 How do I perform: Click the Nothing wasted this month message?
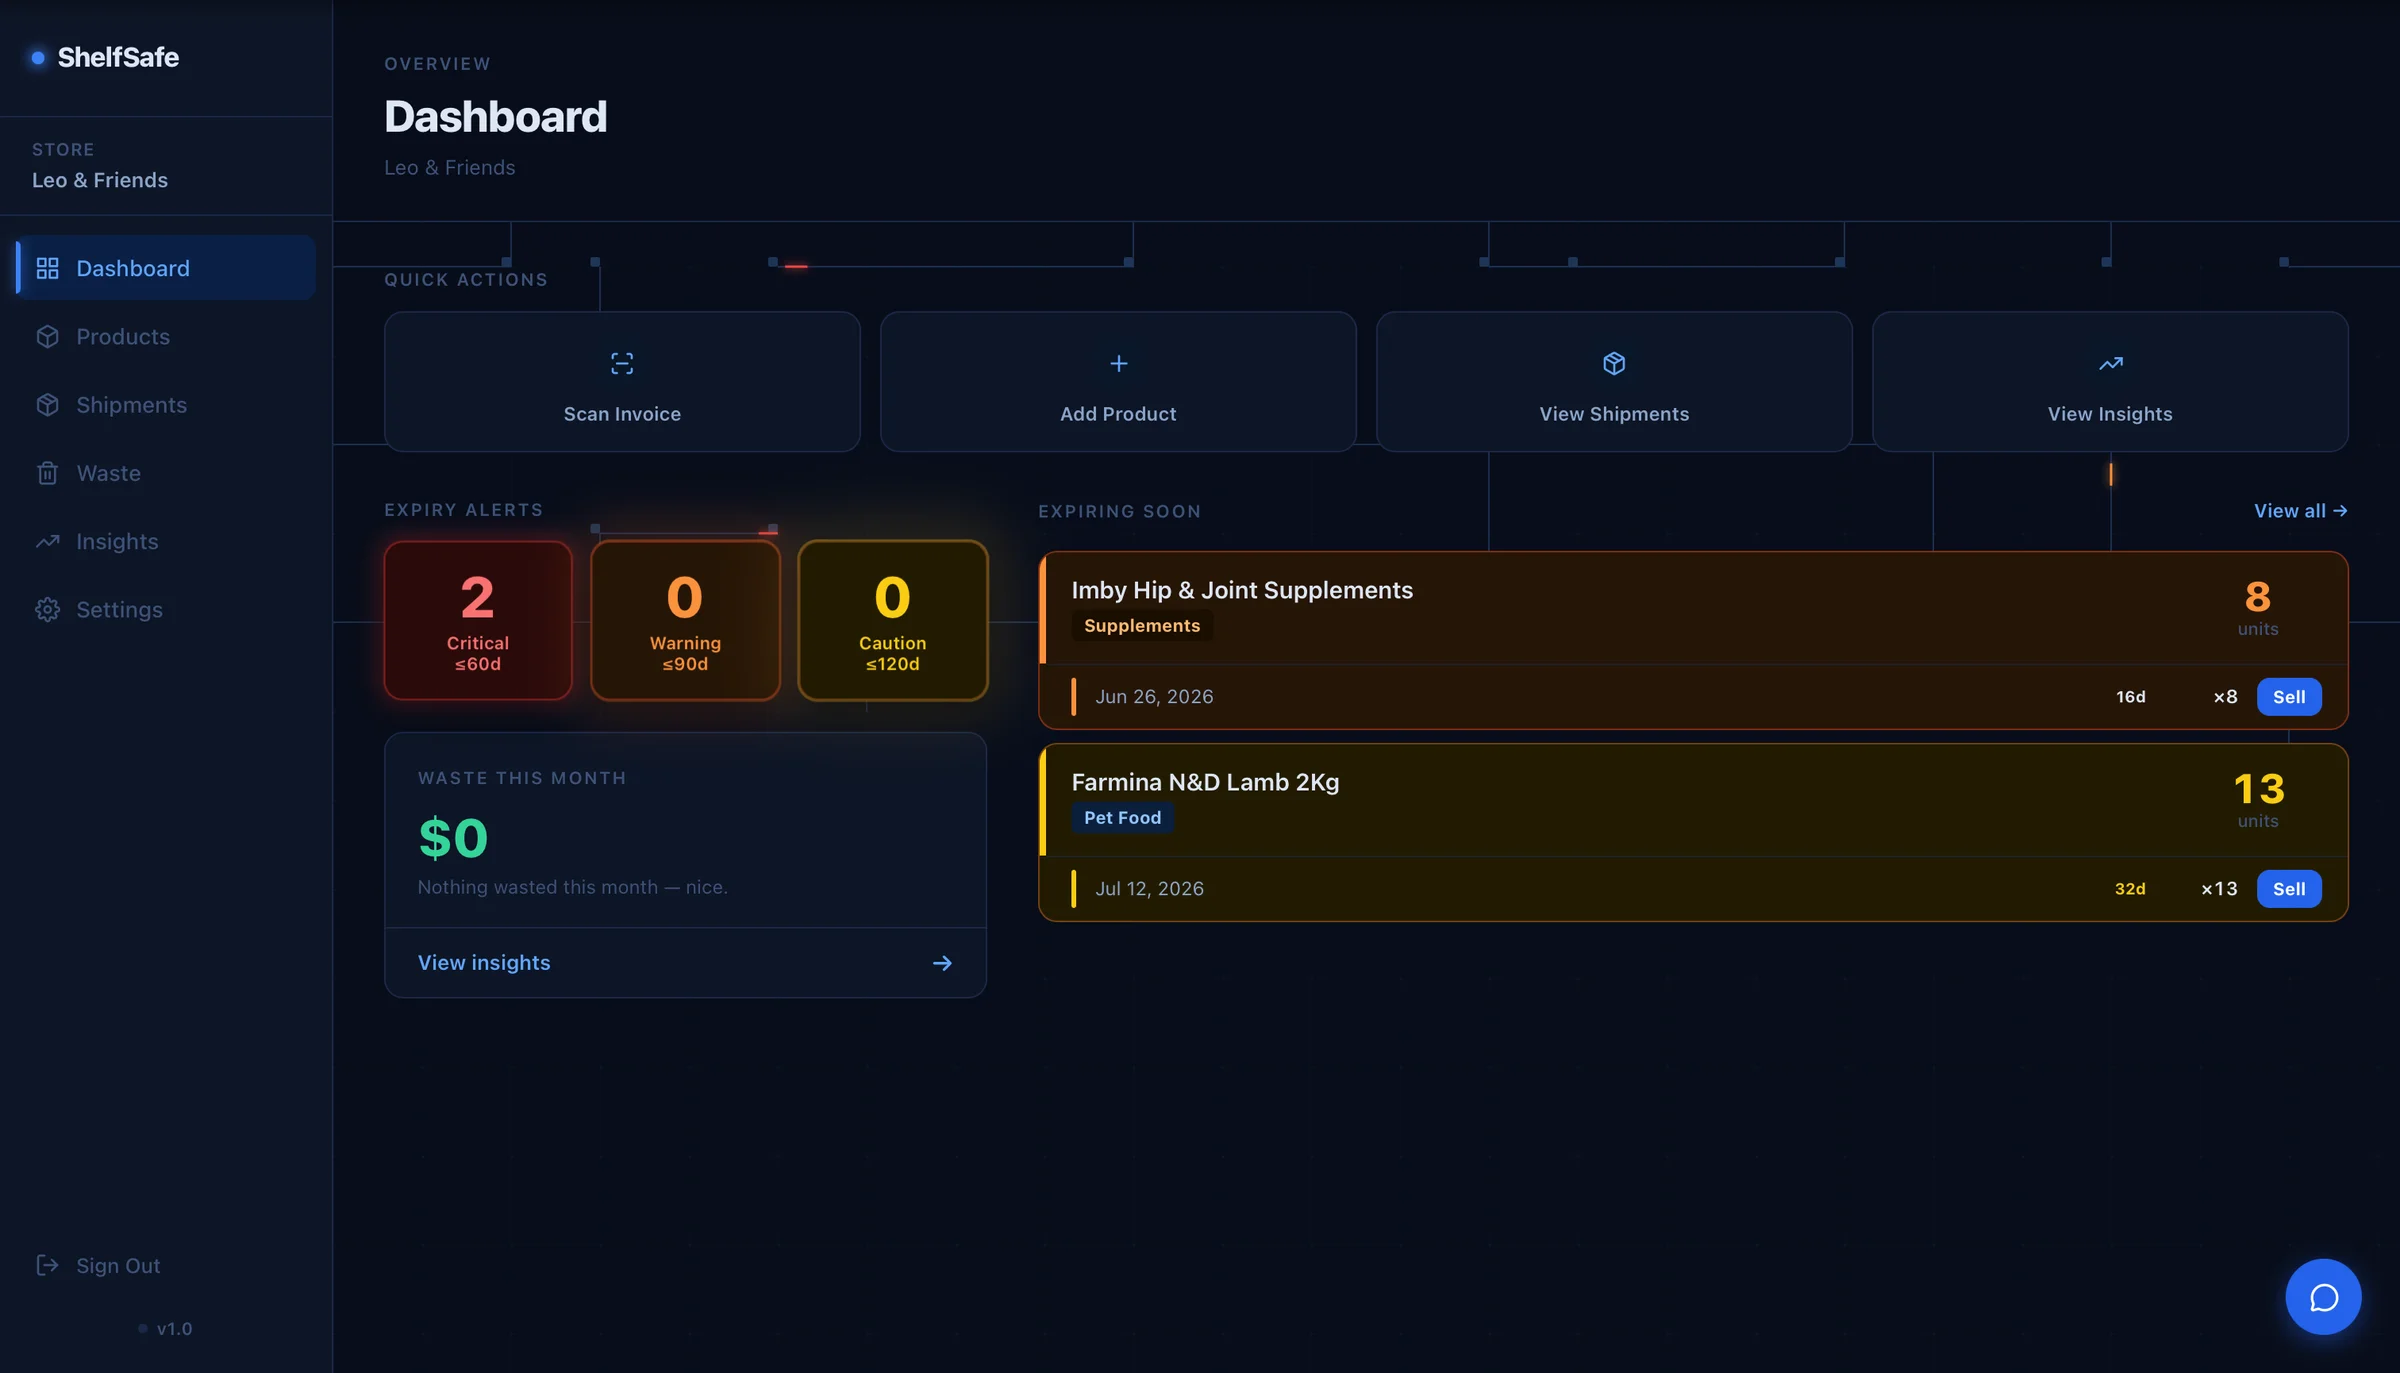[x=572, y=887]
